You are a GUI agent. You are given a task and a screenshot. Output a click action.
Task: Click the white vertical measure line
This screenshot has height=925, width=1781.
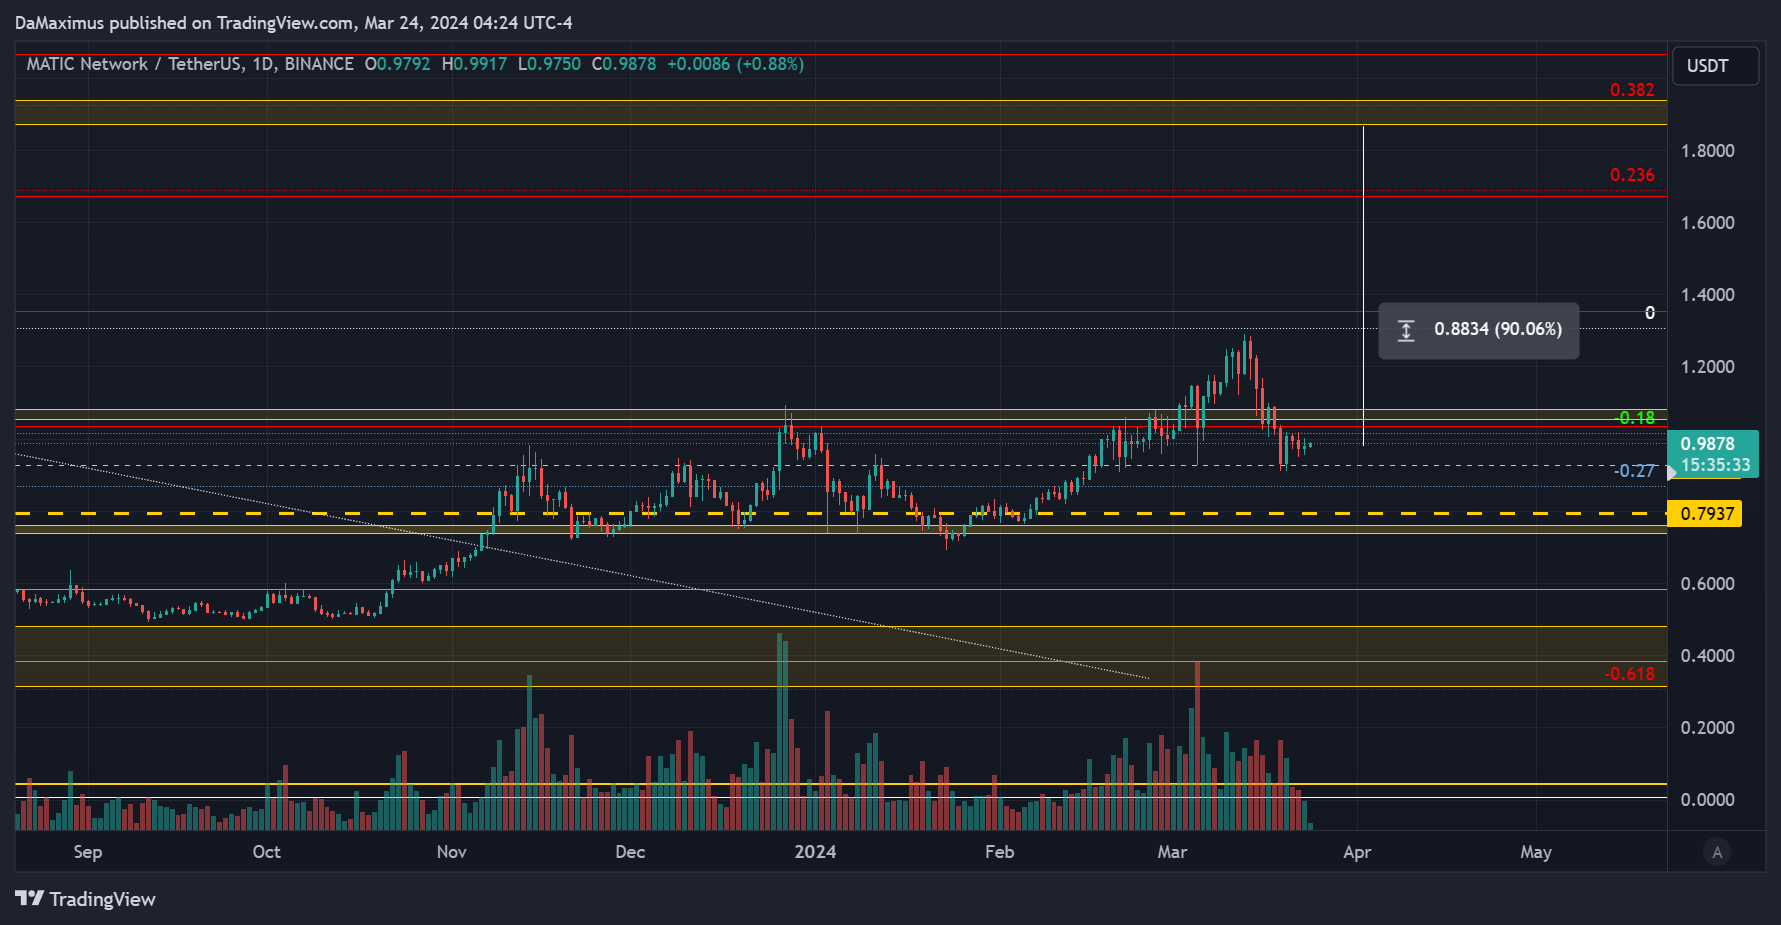pyautogui.click(x=1363, y=286)
